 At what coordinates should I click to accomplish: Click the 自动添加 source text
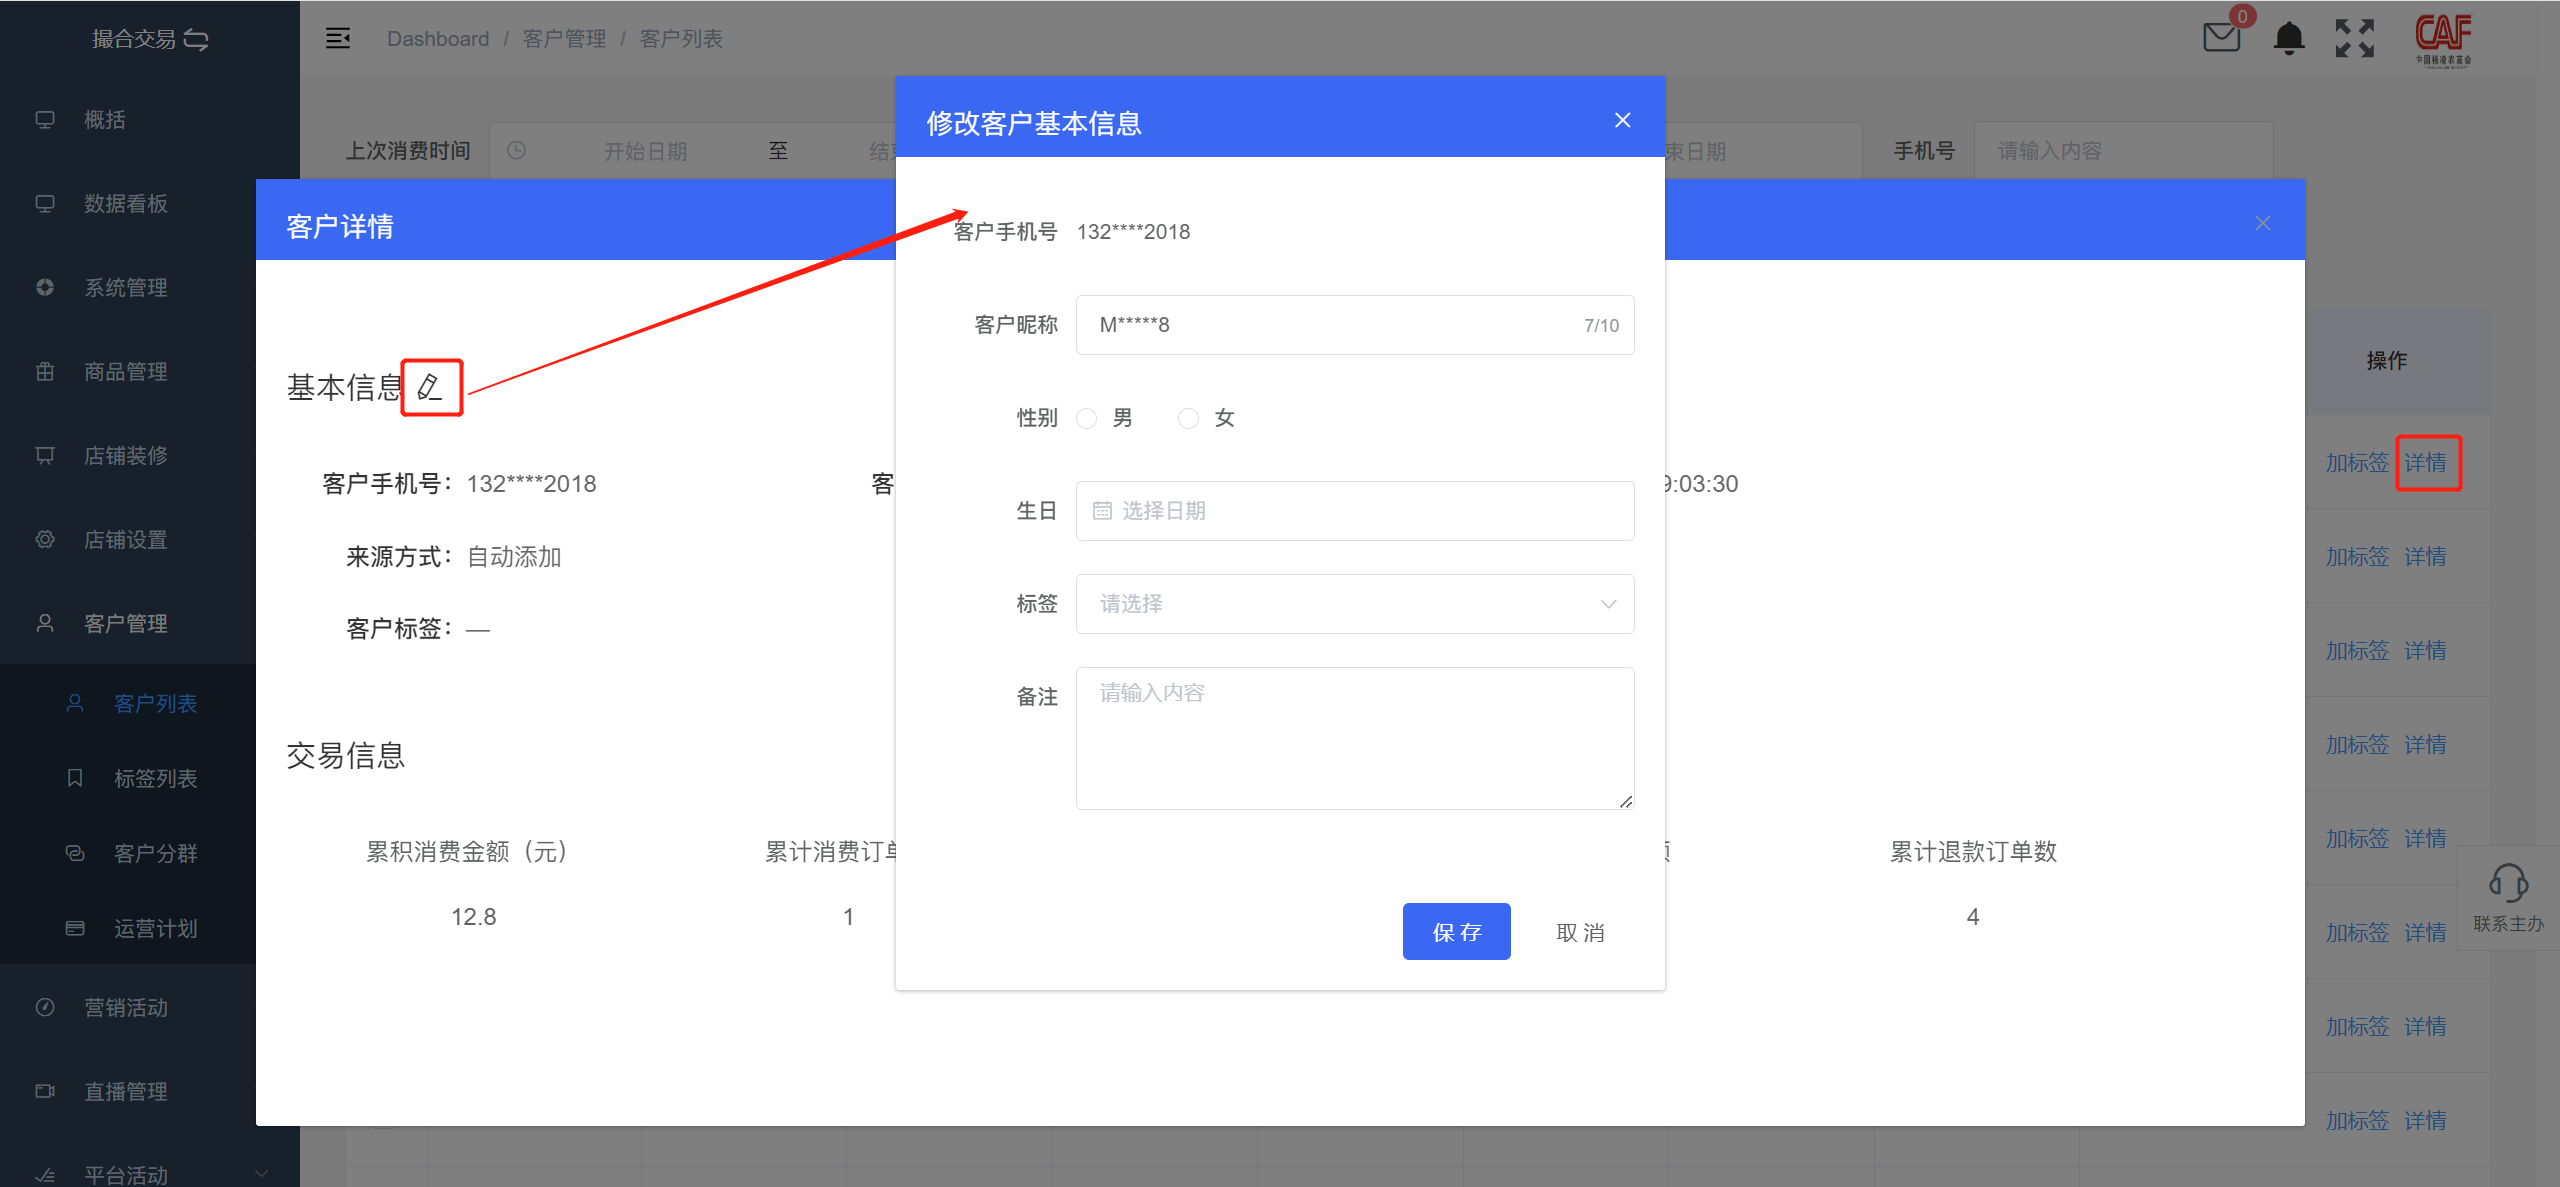point(514,557)
